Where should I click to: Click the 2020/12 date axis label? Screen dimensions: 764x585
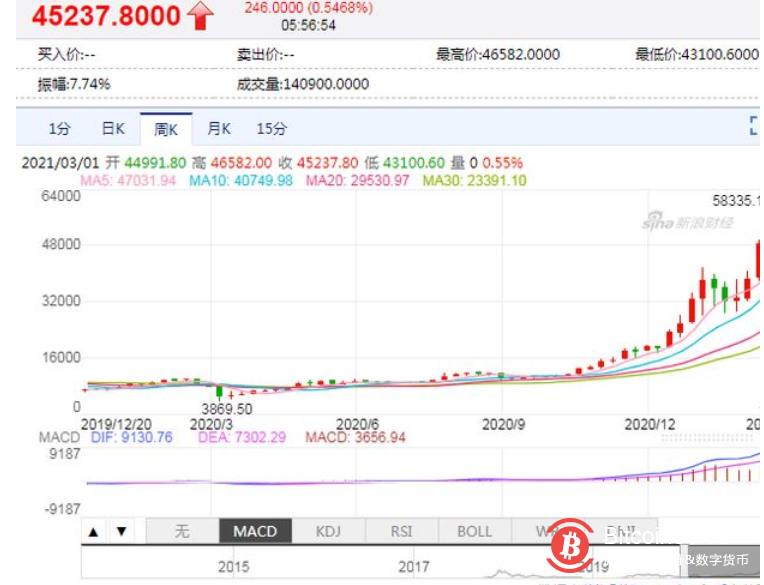tap(650, 424)
